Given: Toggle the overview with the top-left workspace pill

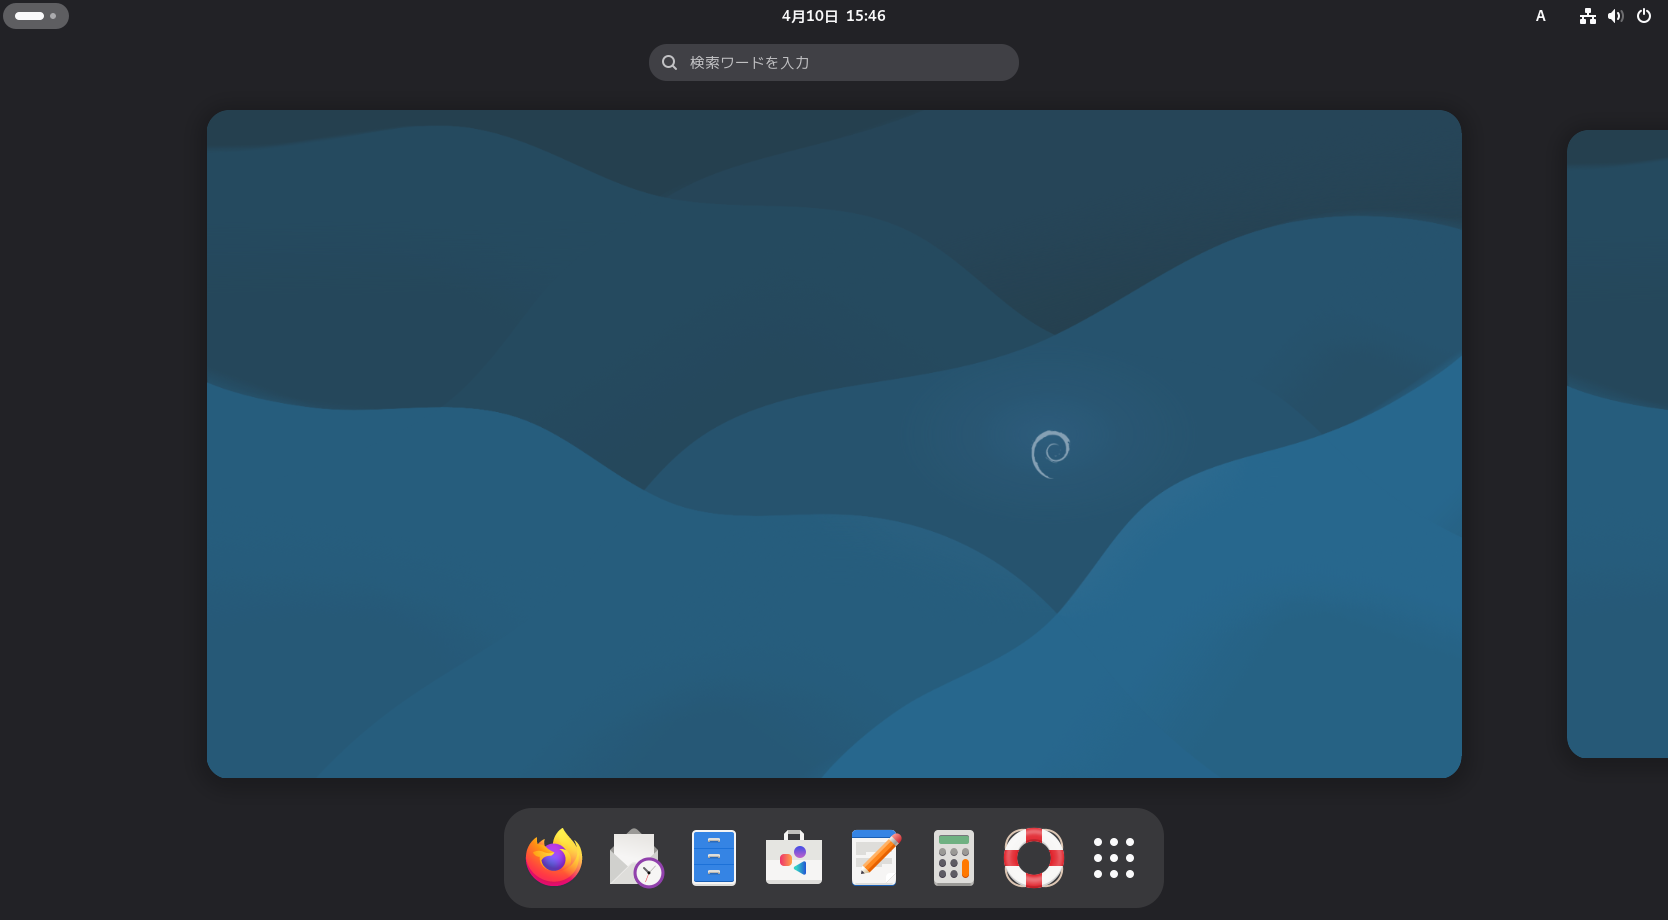Looking at the screenshot, I should coord(30,16).
